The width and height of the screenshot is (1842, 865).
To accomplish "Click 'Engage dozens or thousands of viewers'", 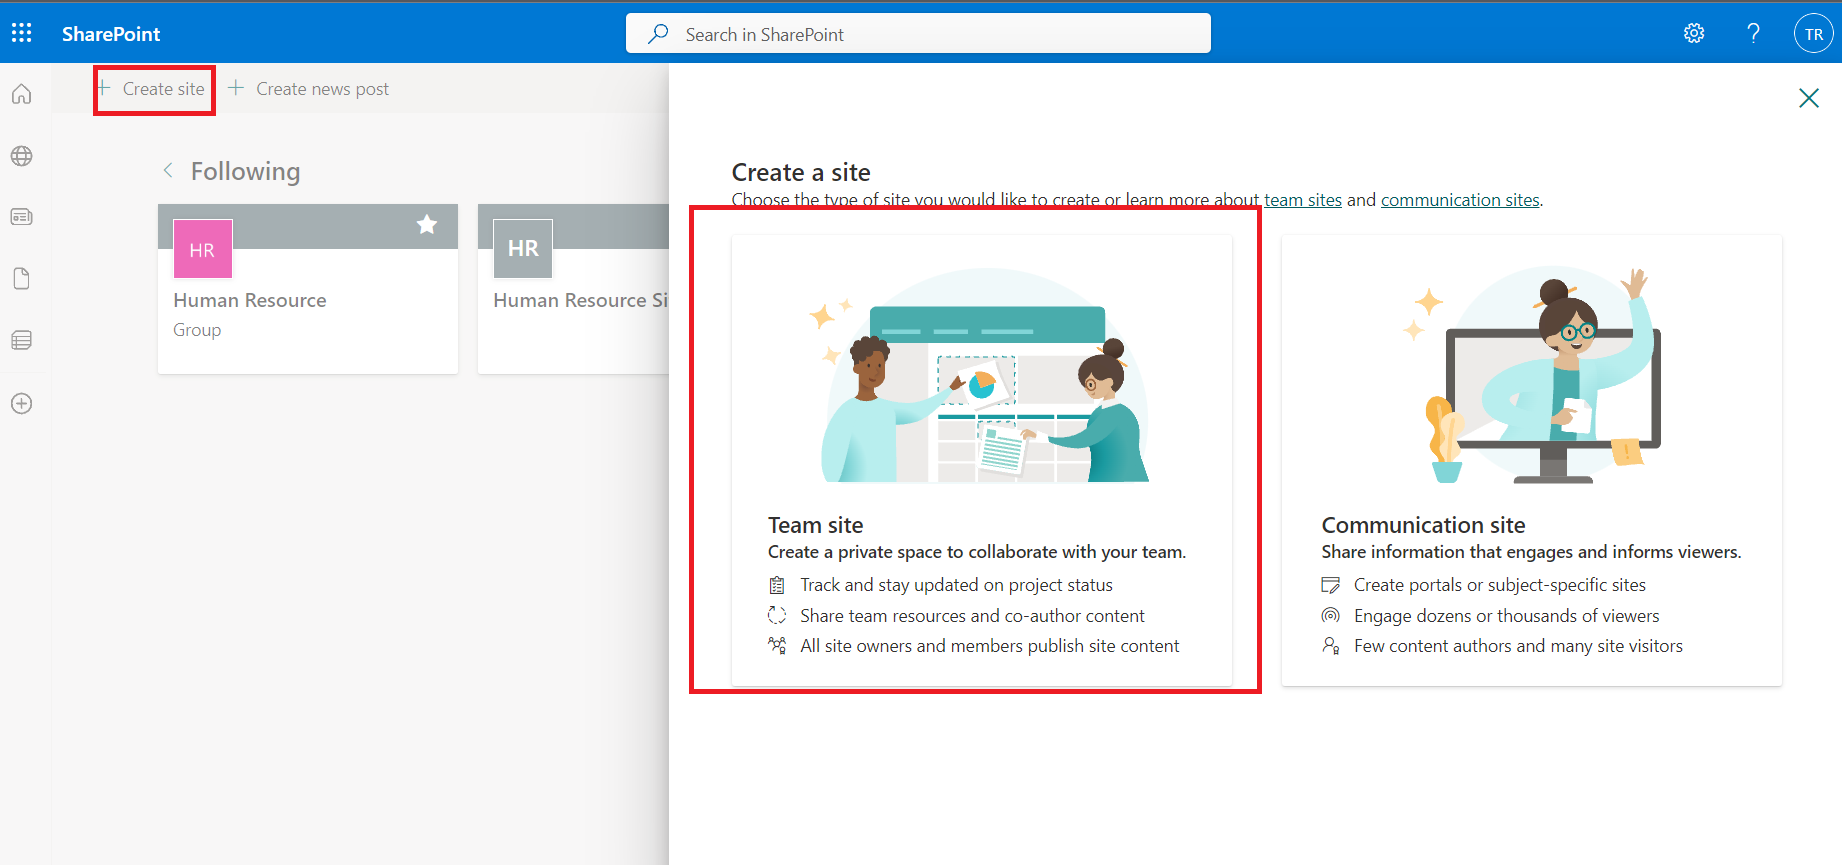I will tap(1506, 616).
